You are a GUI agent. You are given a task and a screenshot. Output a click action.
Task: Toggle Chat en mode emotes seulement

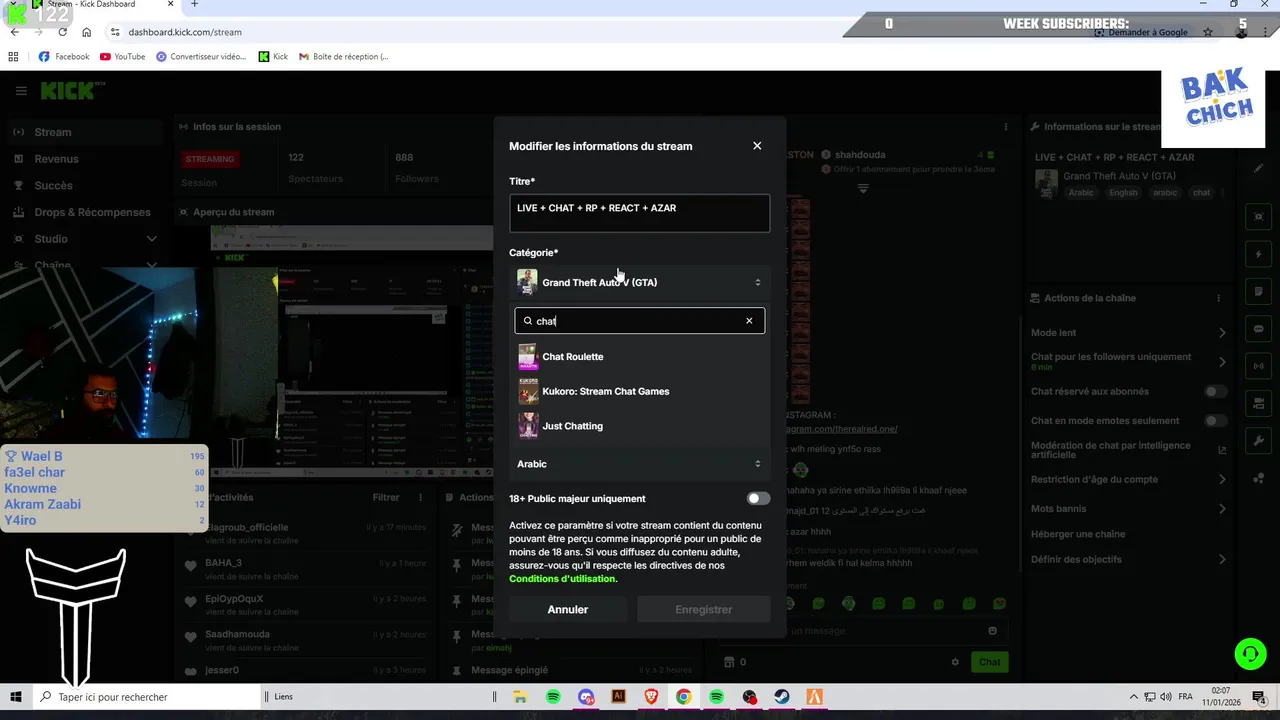point(1215,421)
